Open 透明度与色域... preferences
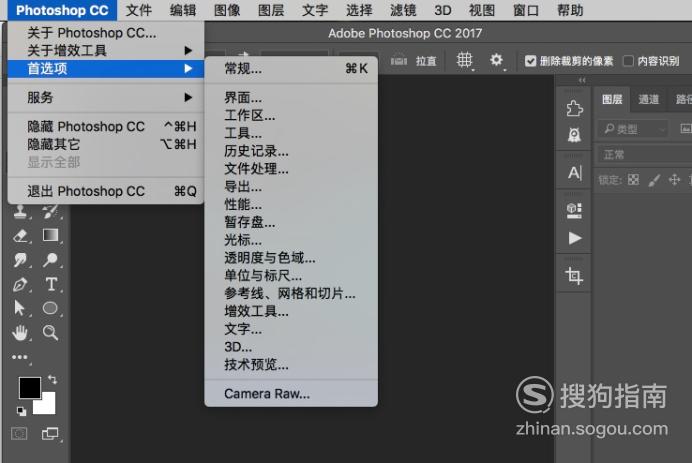 click(291, 258)
